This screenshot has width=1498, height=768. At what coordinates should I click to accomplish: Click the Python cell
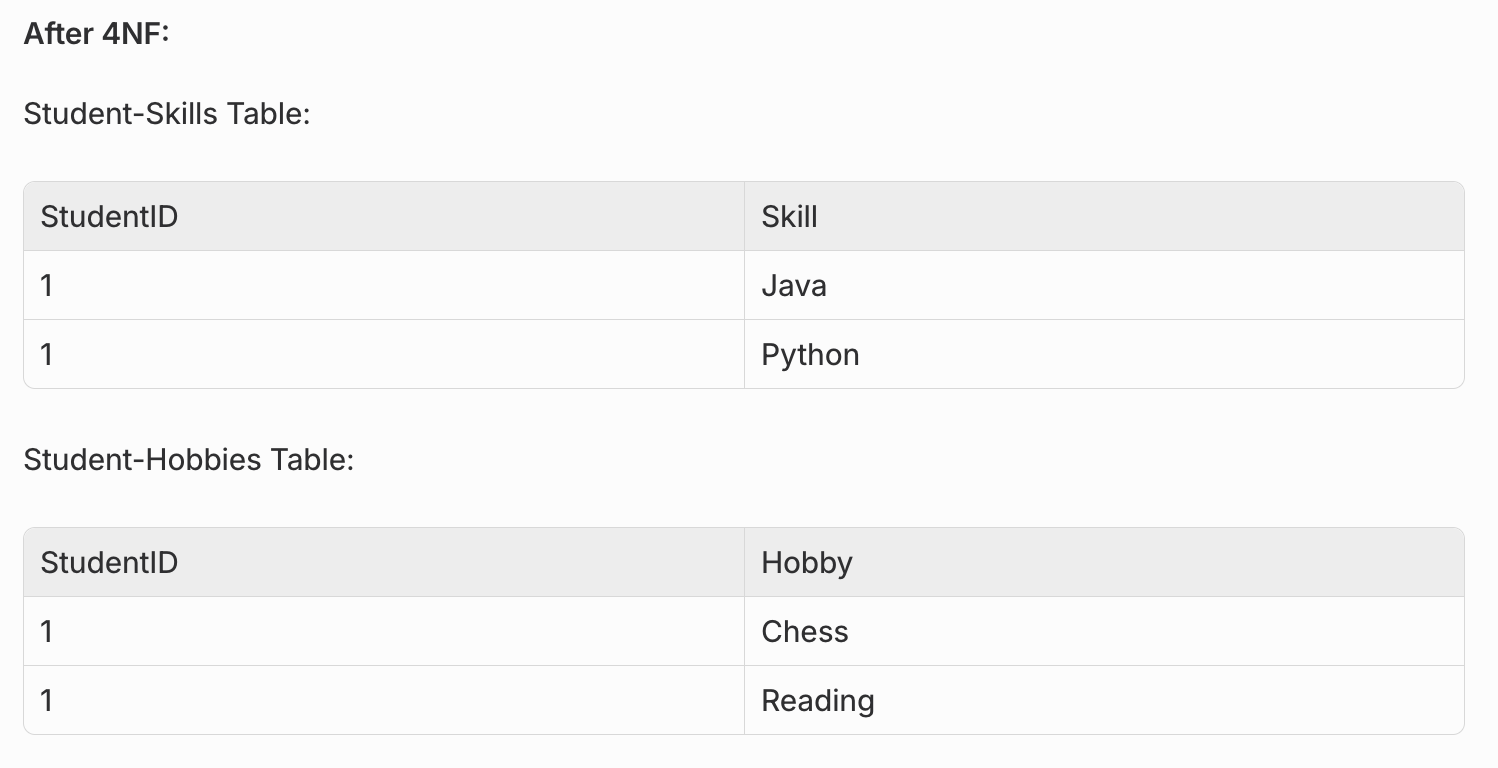pos(810,355)
